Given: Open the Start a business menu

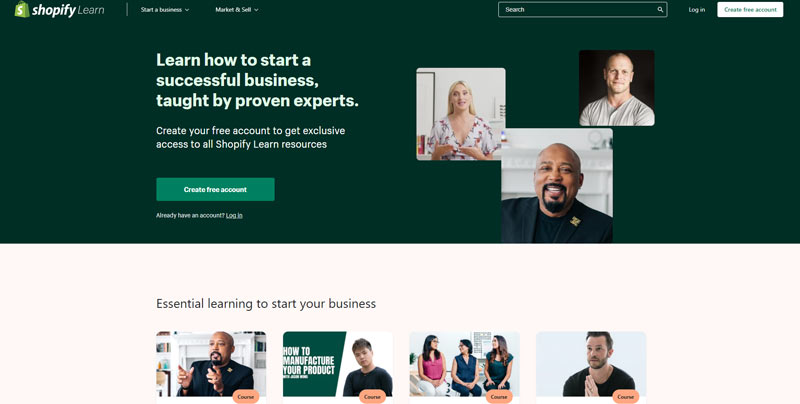Looking at the screenshot, I should pos(165,10).
